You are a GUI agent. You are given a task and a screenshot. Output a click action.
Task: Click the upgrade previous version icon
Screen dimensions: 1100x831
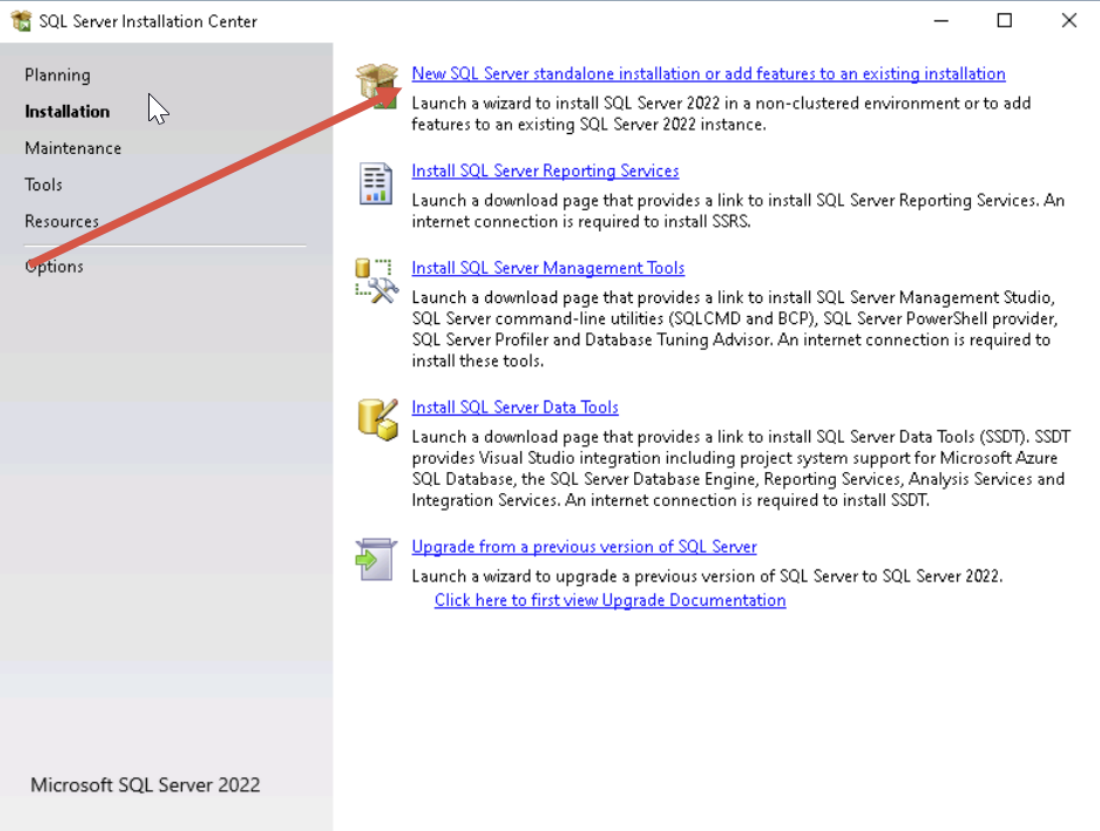375,559
